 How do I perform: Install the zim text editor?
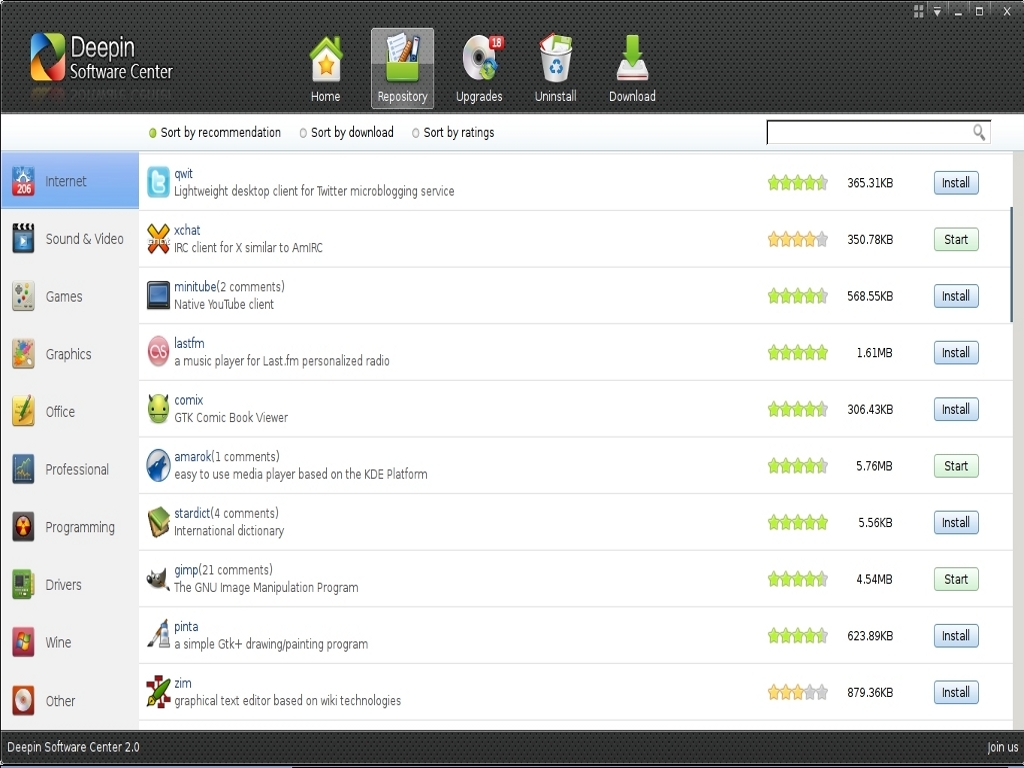coord(956,692)
